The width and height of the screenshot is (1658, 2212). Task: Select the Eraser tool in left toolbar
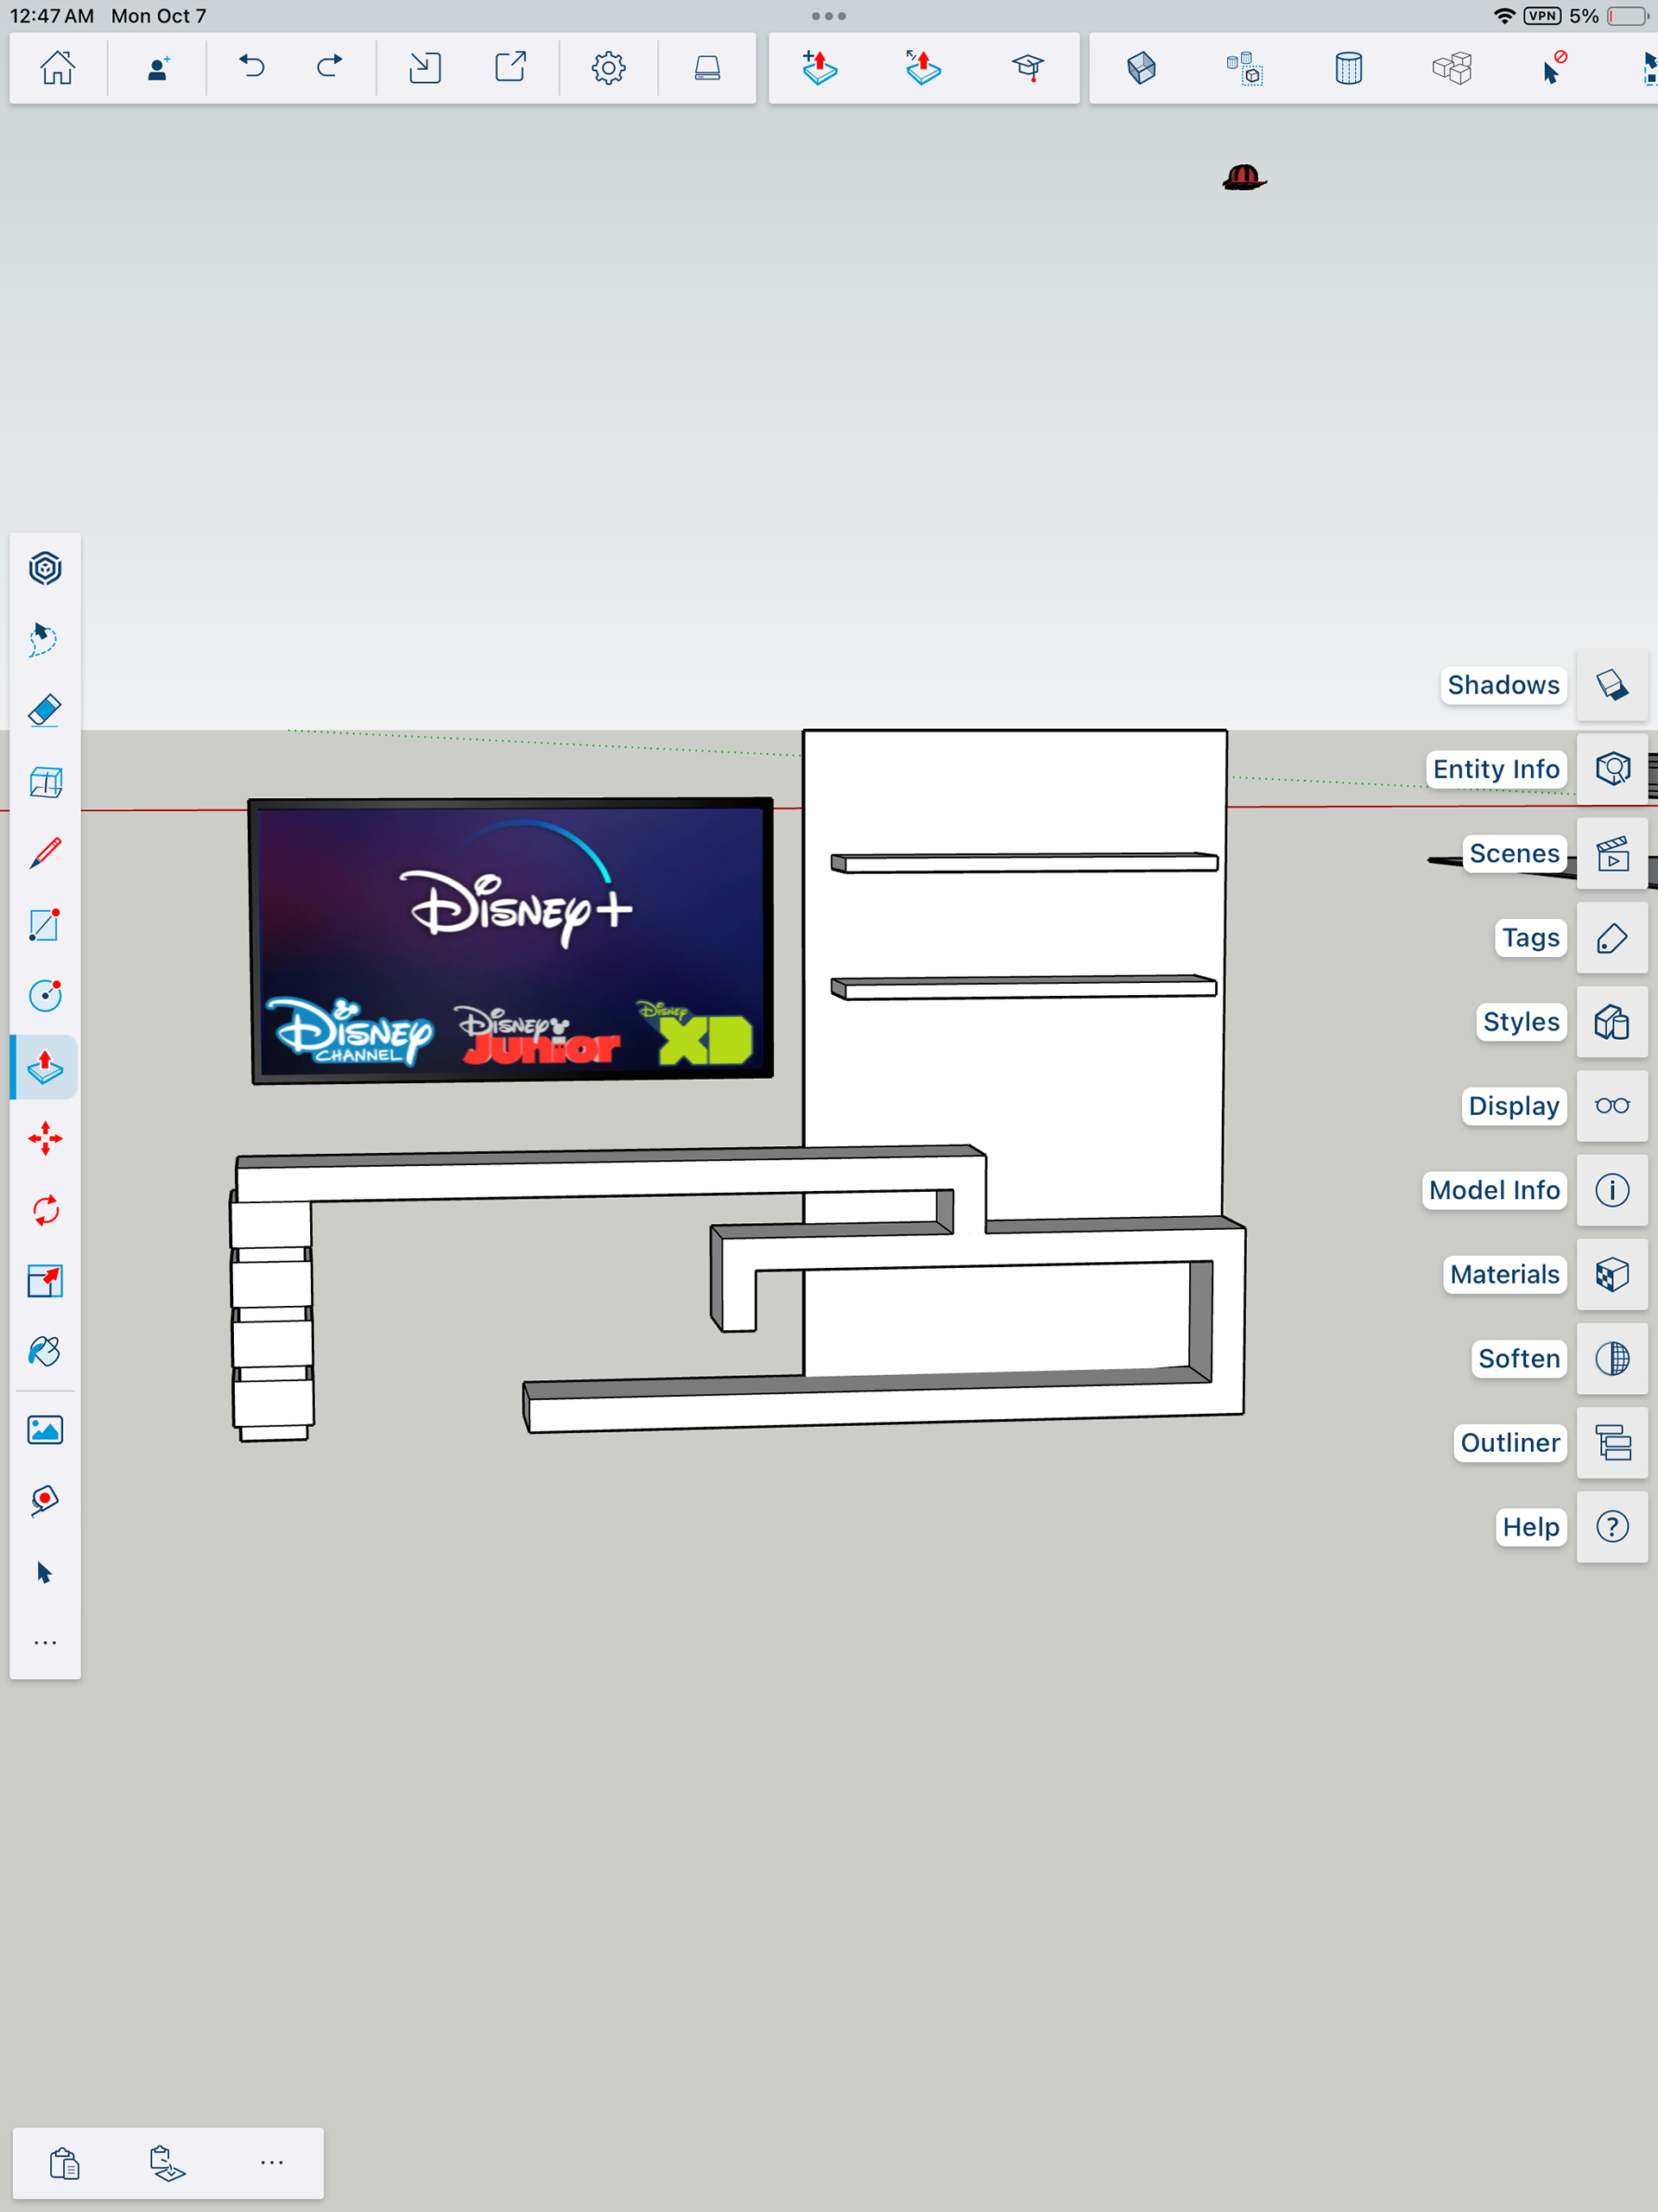pyautogui.click(x=45, y=711)
